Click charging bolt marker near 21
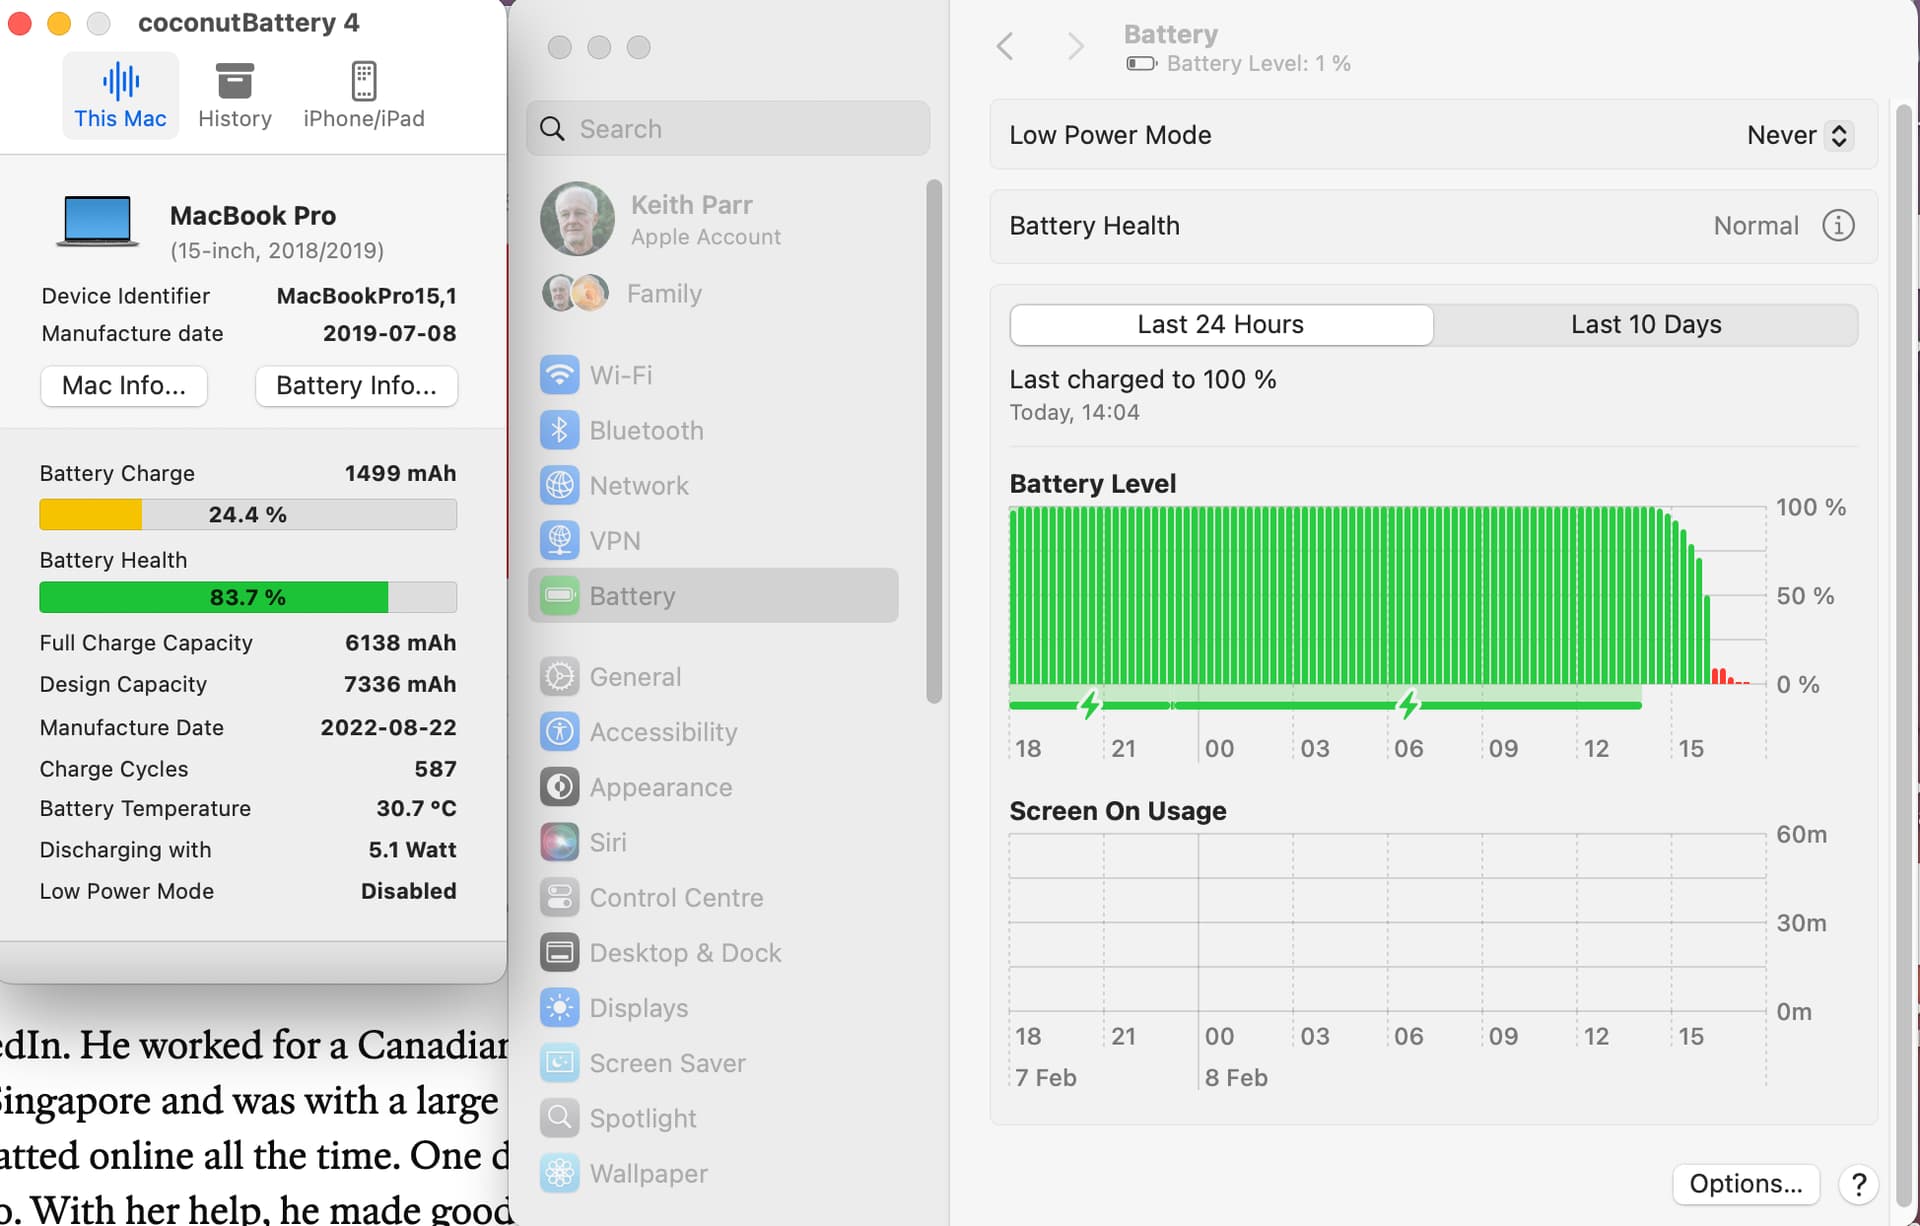Image resolution: width=1920 pixels, height=1226 pixels. (x=1090, y=704)
